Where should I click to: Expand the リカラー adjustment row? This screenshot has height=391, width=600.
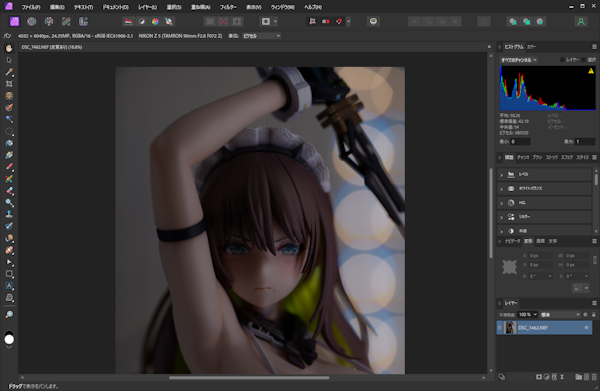click(544, 217)
